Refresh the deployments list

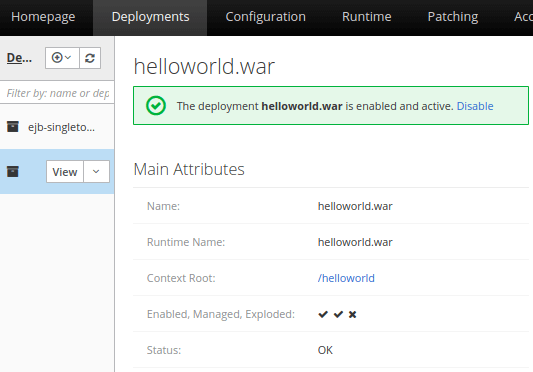pos(90,58)
